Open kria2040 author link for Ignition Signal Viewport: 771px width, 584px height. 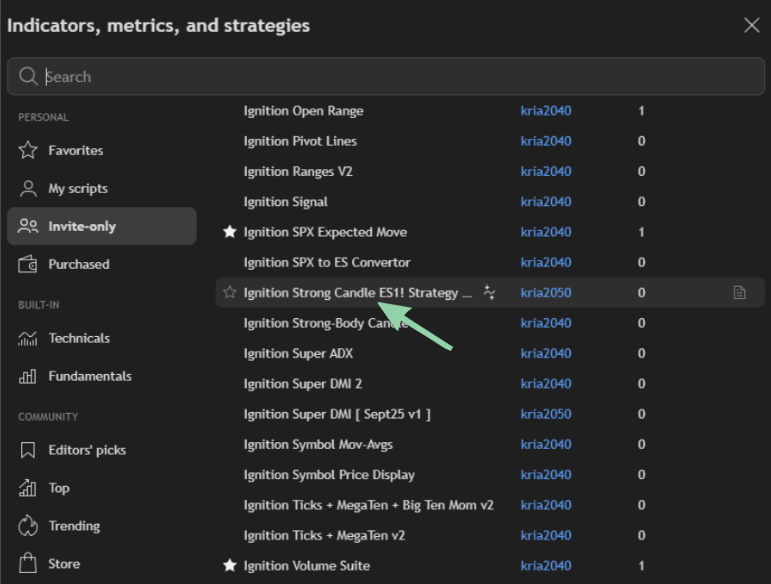point(546,202)
